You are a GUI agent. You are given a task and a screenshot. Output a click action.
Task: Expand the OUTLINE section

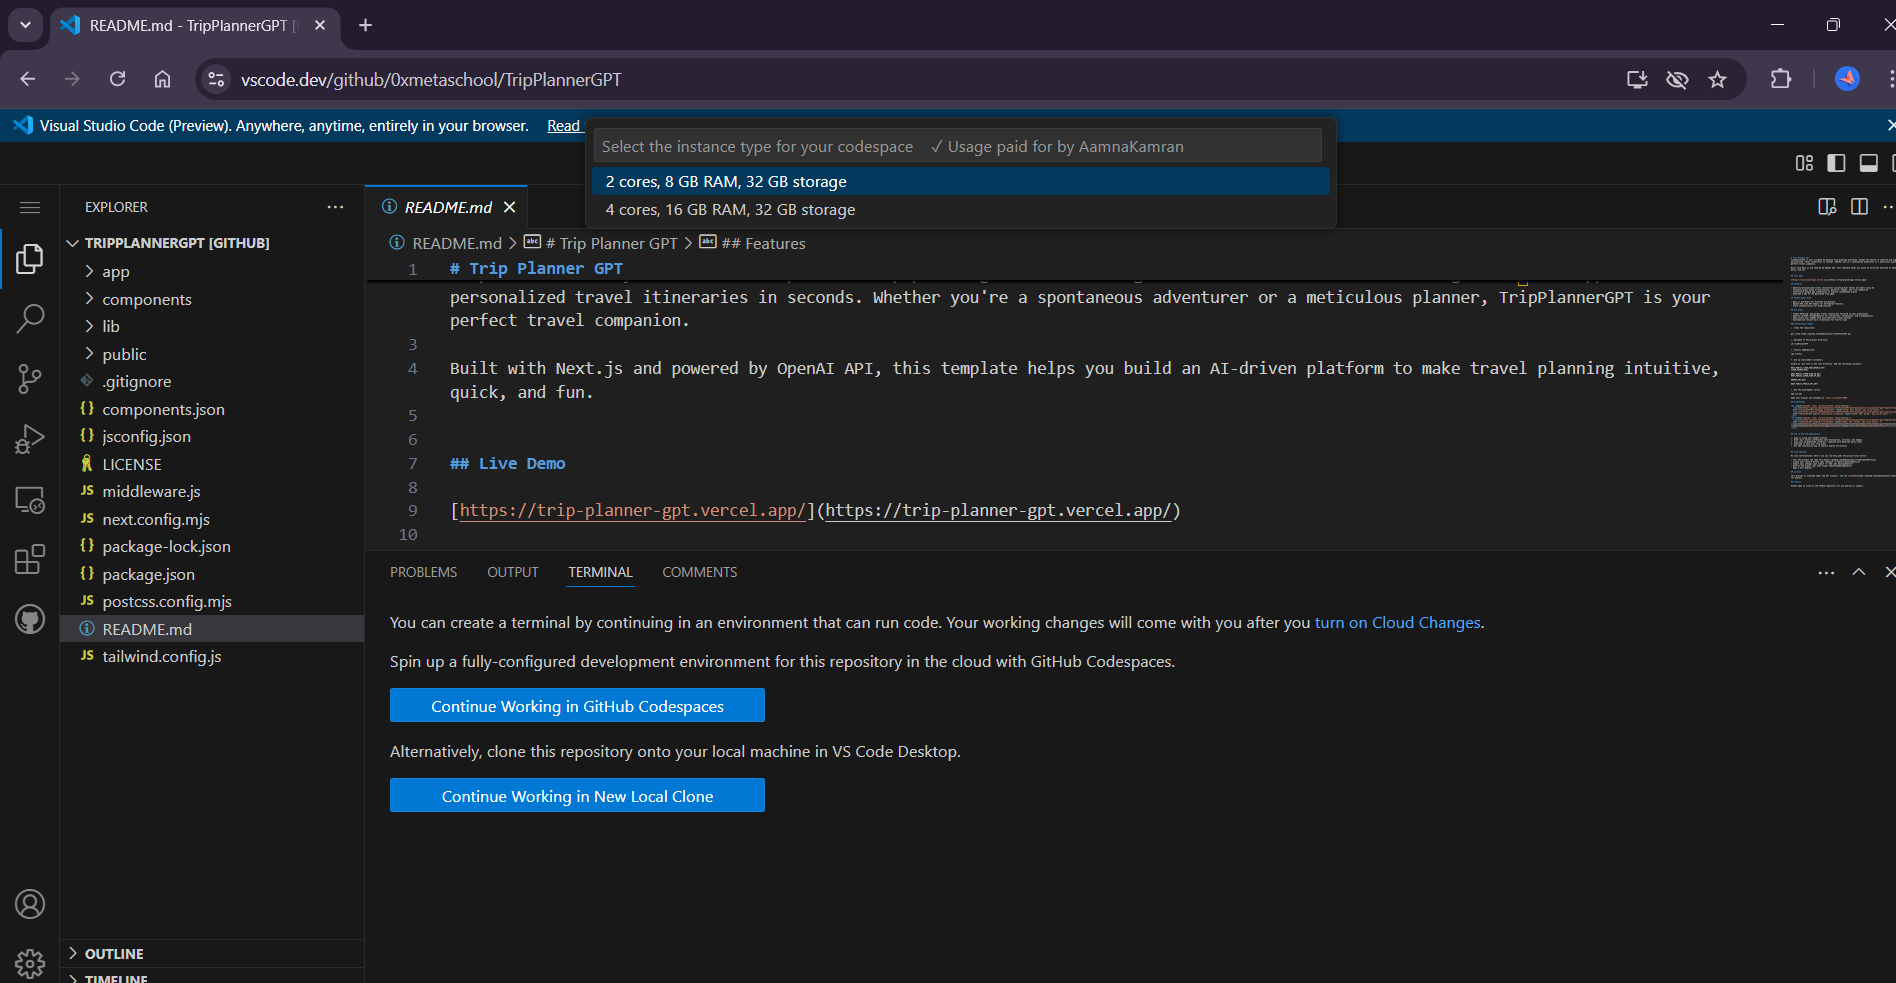click(113, 954)
